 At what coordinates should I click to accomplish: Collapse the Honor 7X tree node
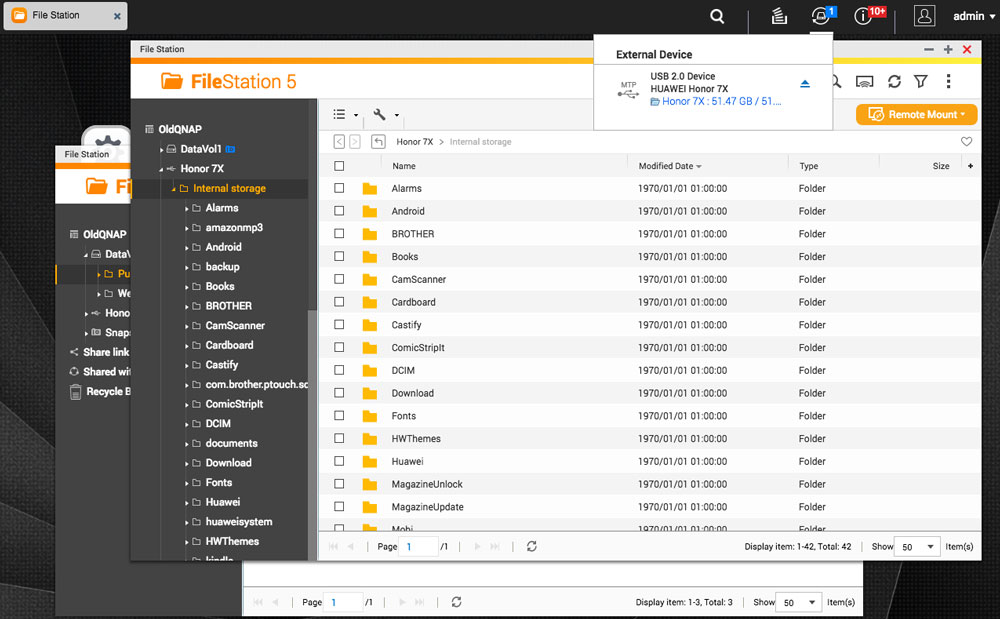(x=161, y=169)
